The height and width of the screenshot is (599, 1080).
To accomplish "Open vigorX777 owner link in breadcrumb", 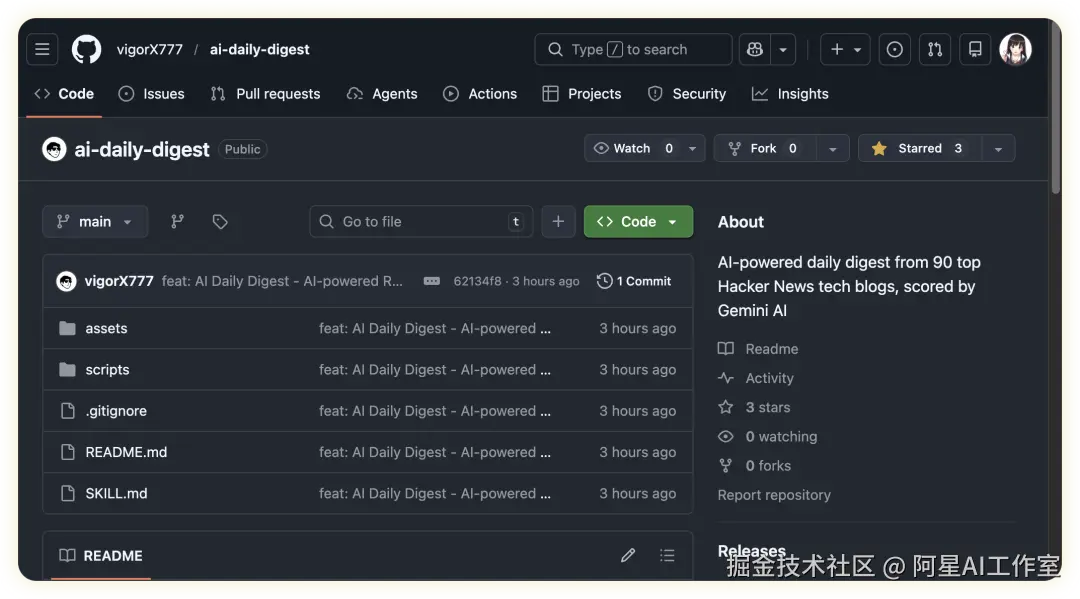I will coord(149,50).
